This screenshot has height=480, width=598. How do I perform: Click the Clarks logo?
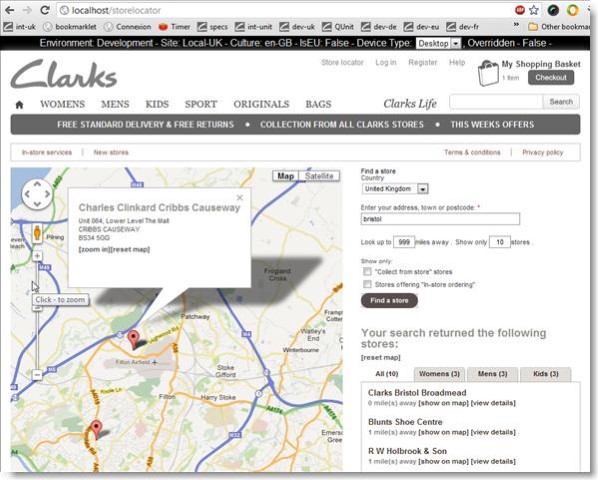64,74
